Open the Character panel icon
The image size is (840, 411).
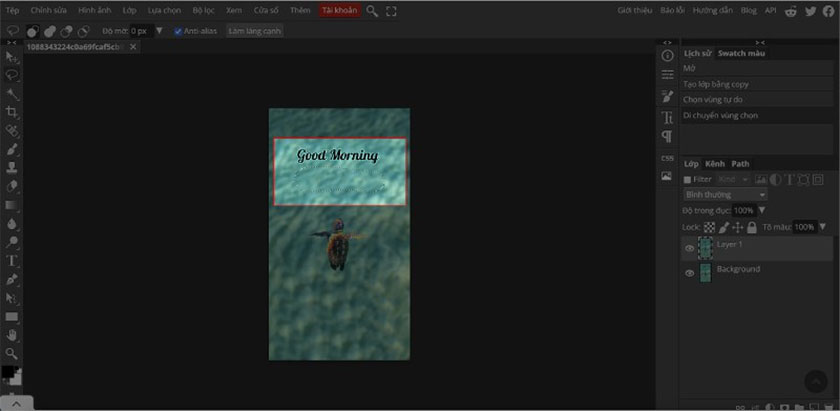(x=667, y=117)
